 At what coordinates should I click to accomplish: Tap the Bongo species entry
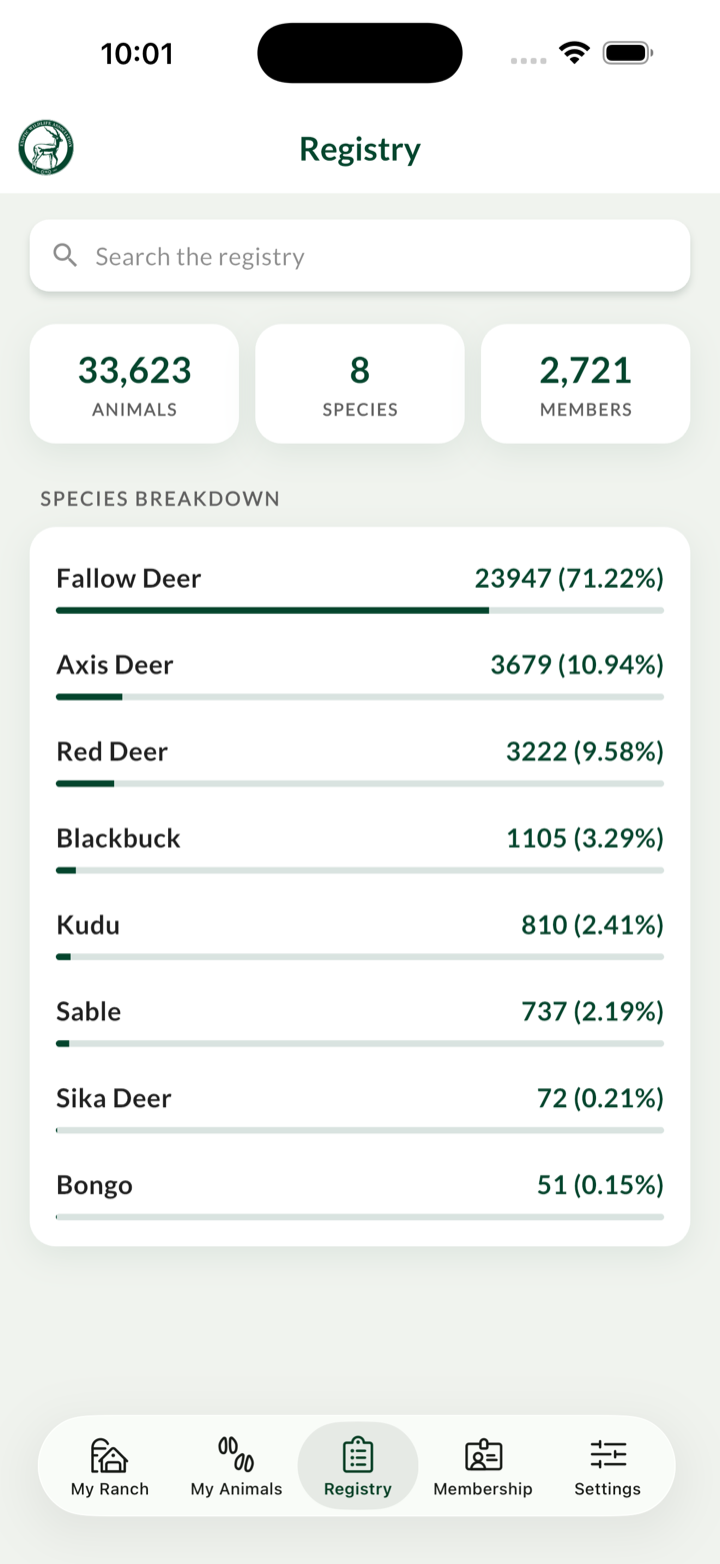(x=360, y=1195)
